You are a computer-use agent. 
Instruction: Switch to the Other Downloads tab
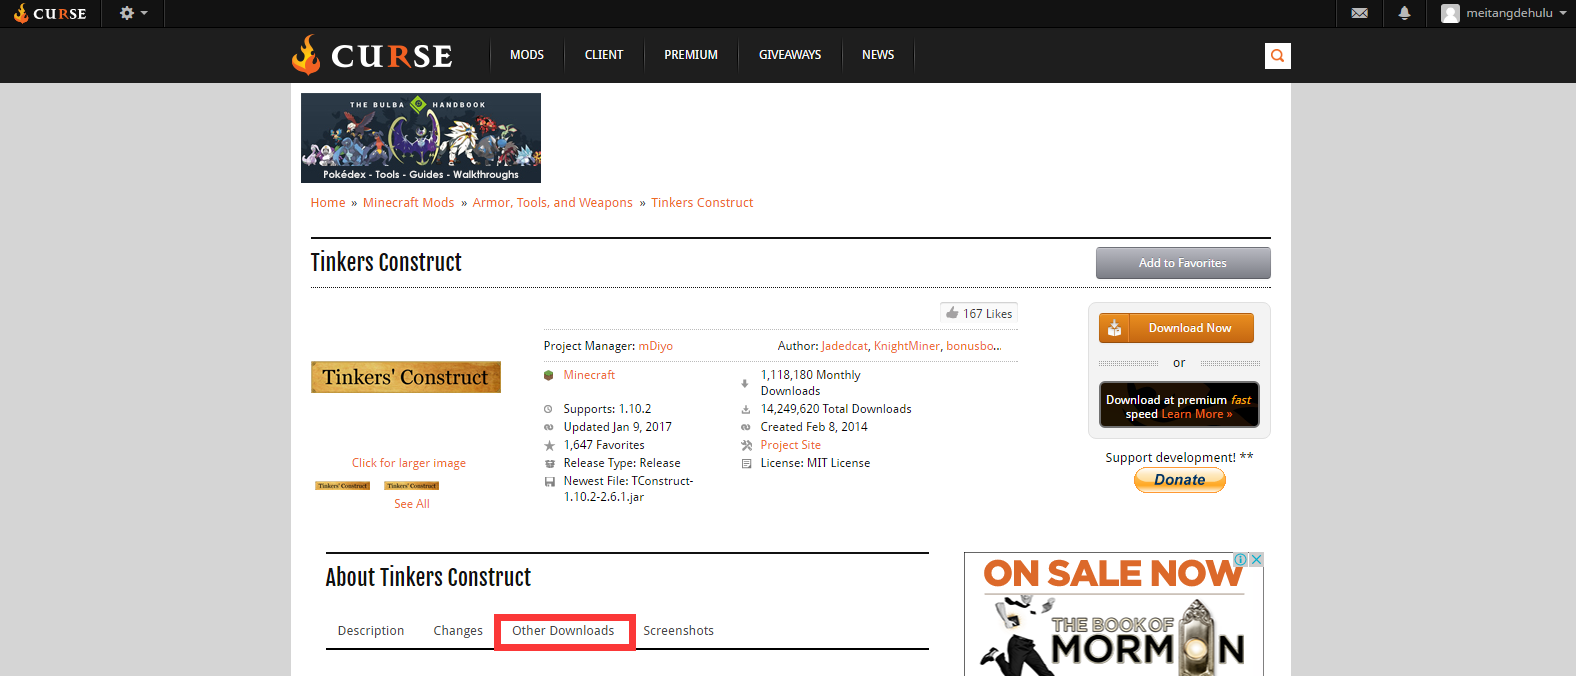(563, 631)
